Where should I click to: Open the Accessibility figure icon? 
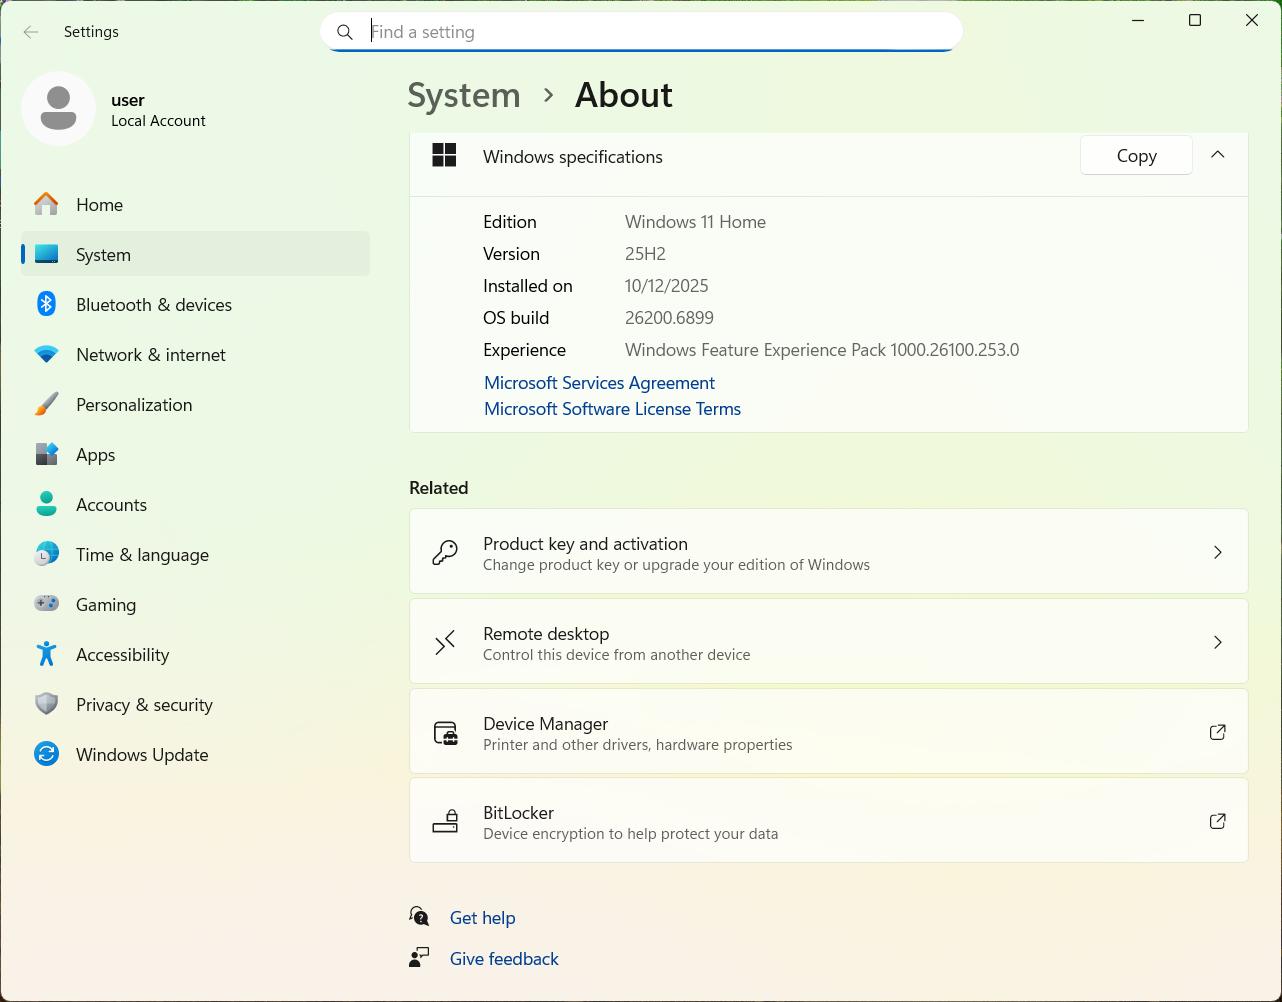click(46, 654)
